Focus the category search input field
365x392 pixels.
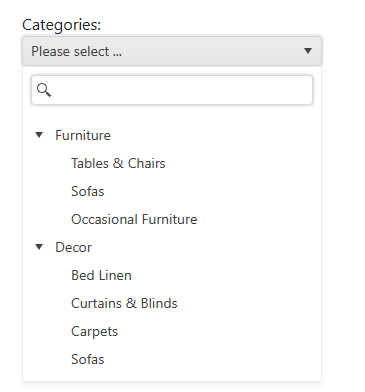[x=172, y=90]
